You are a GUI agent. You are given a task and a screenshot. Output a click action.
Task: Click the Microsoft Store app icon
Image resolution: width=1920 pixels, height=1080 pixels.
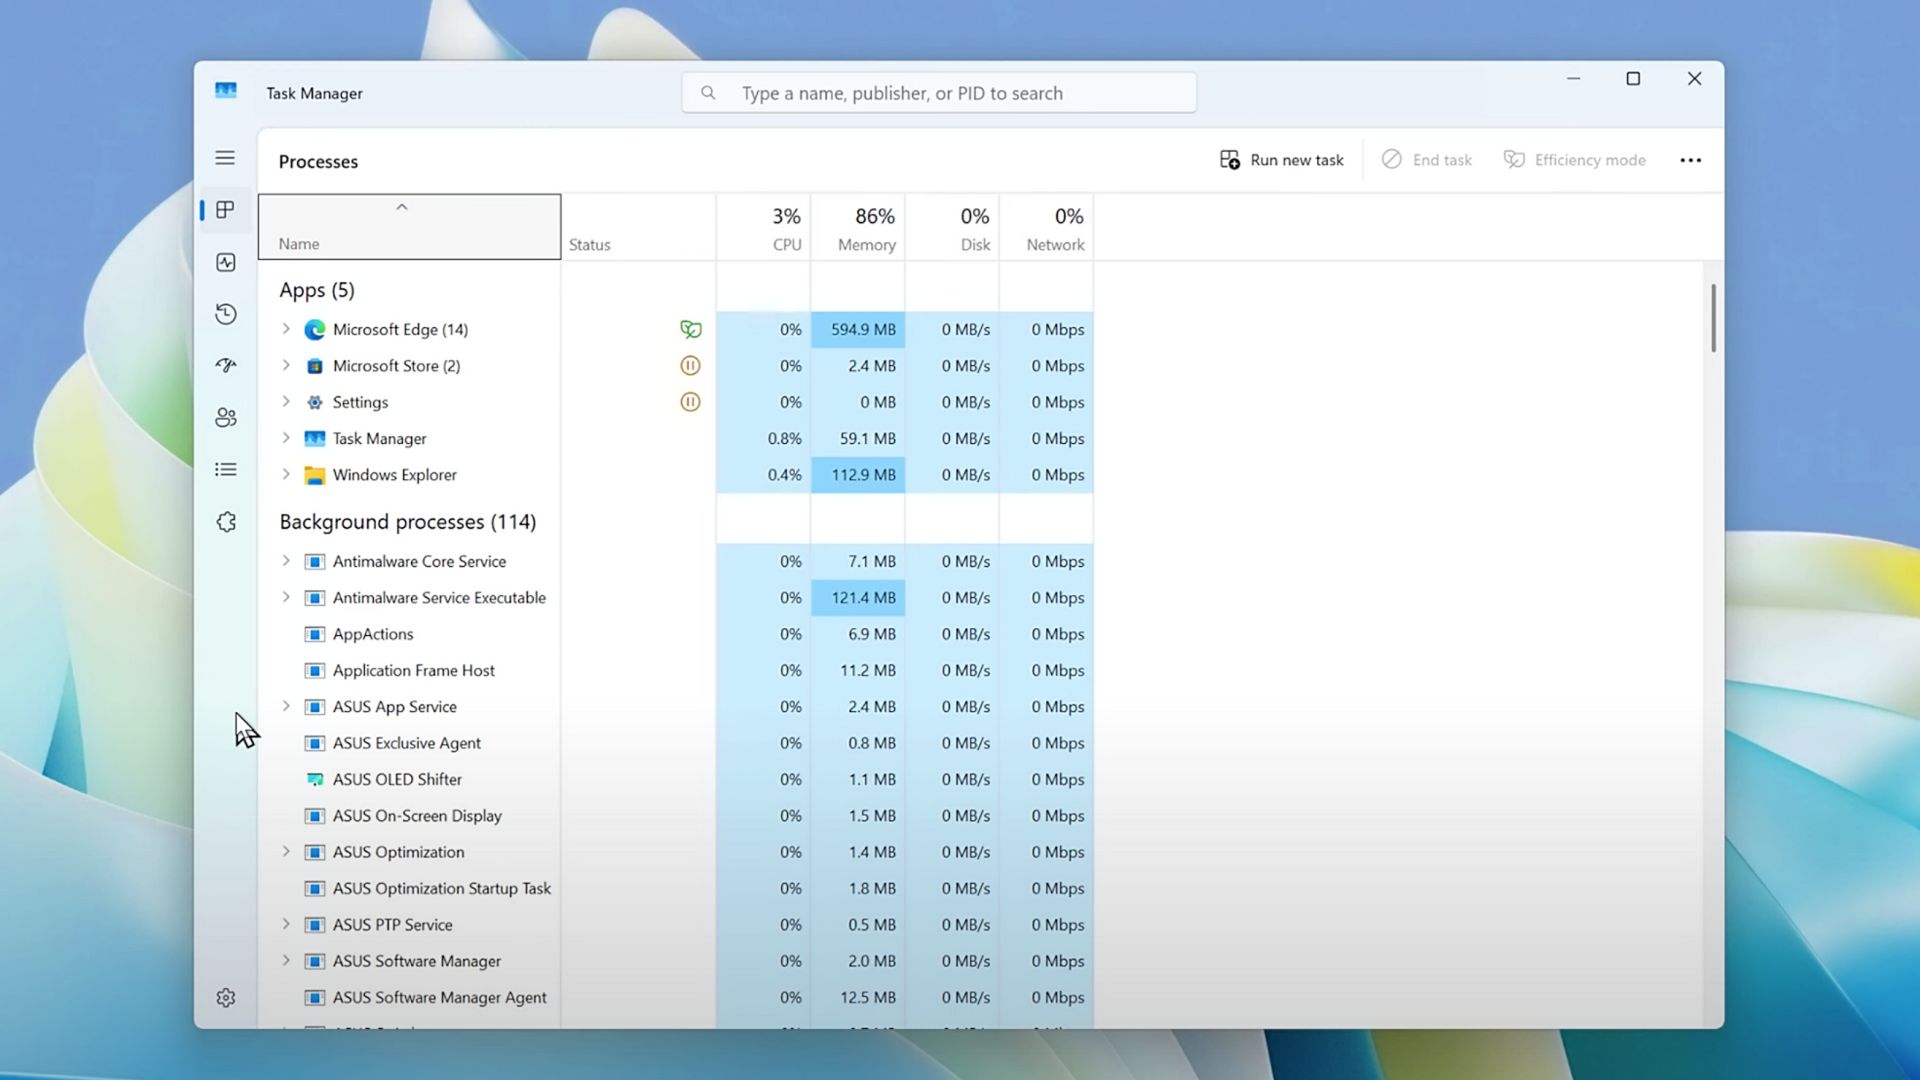coord(315,366)
